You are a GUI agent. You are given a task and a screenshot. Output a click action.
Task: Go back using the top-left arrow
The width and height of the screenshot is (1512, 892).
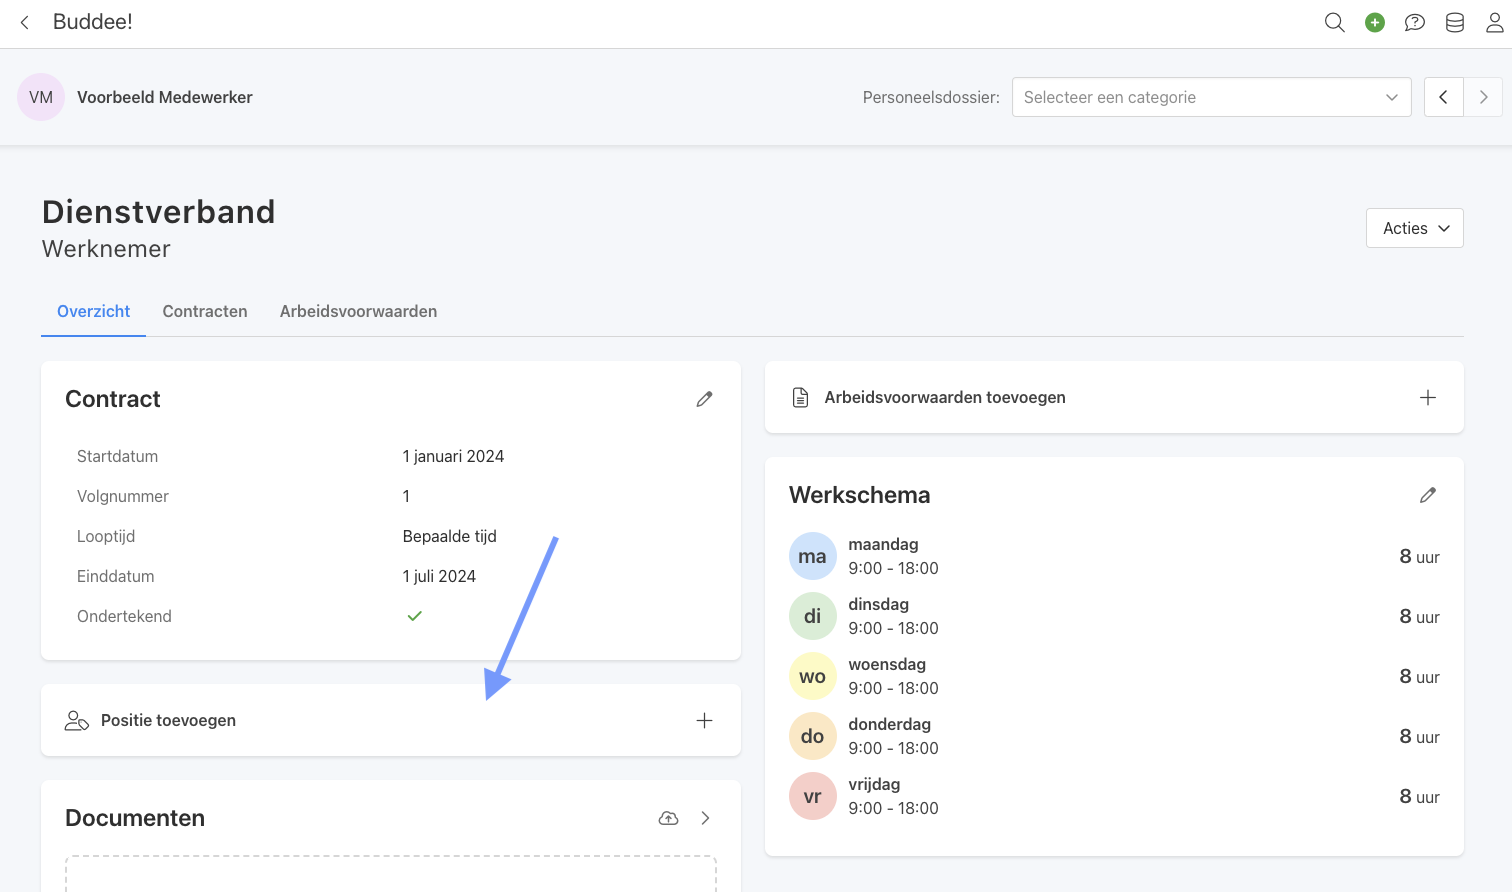25,22
